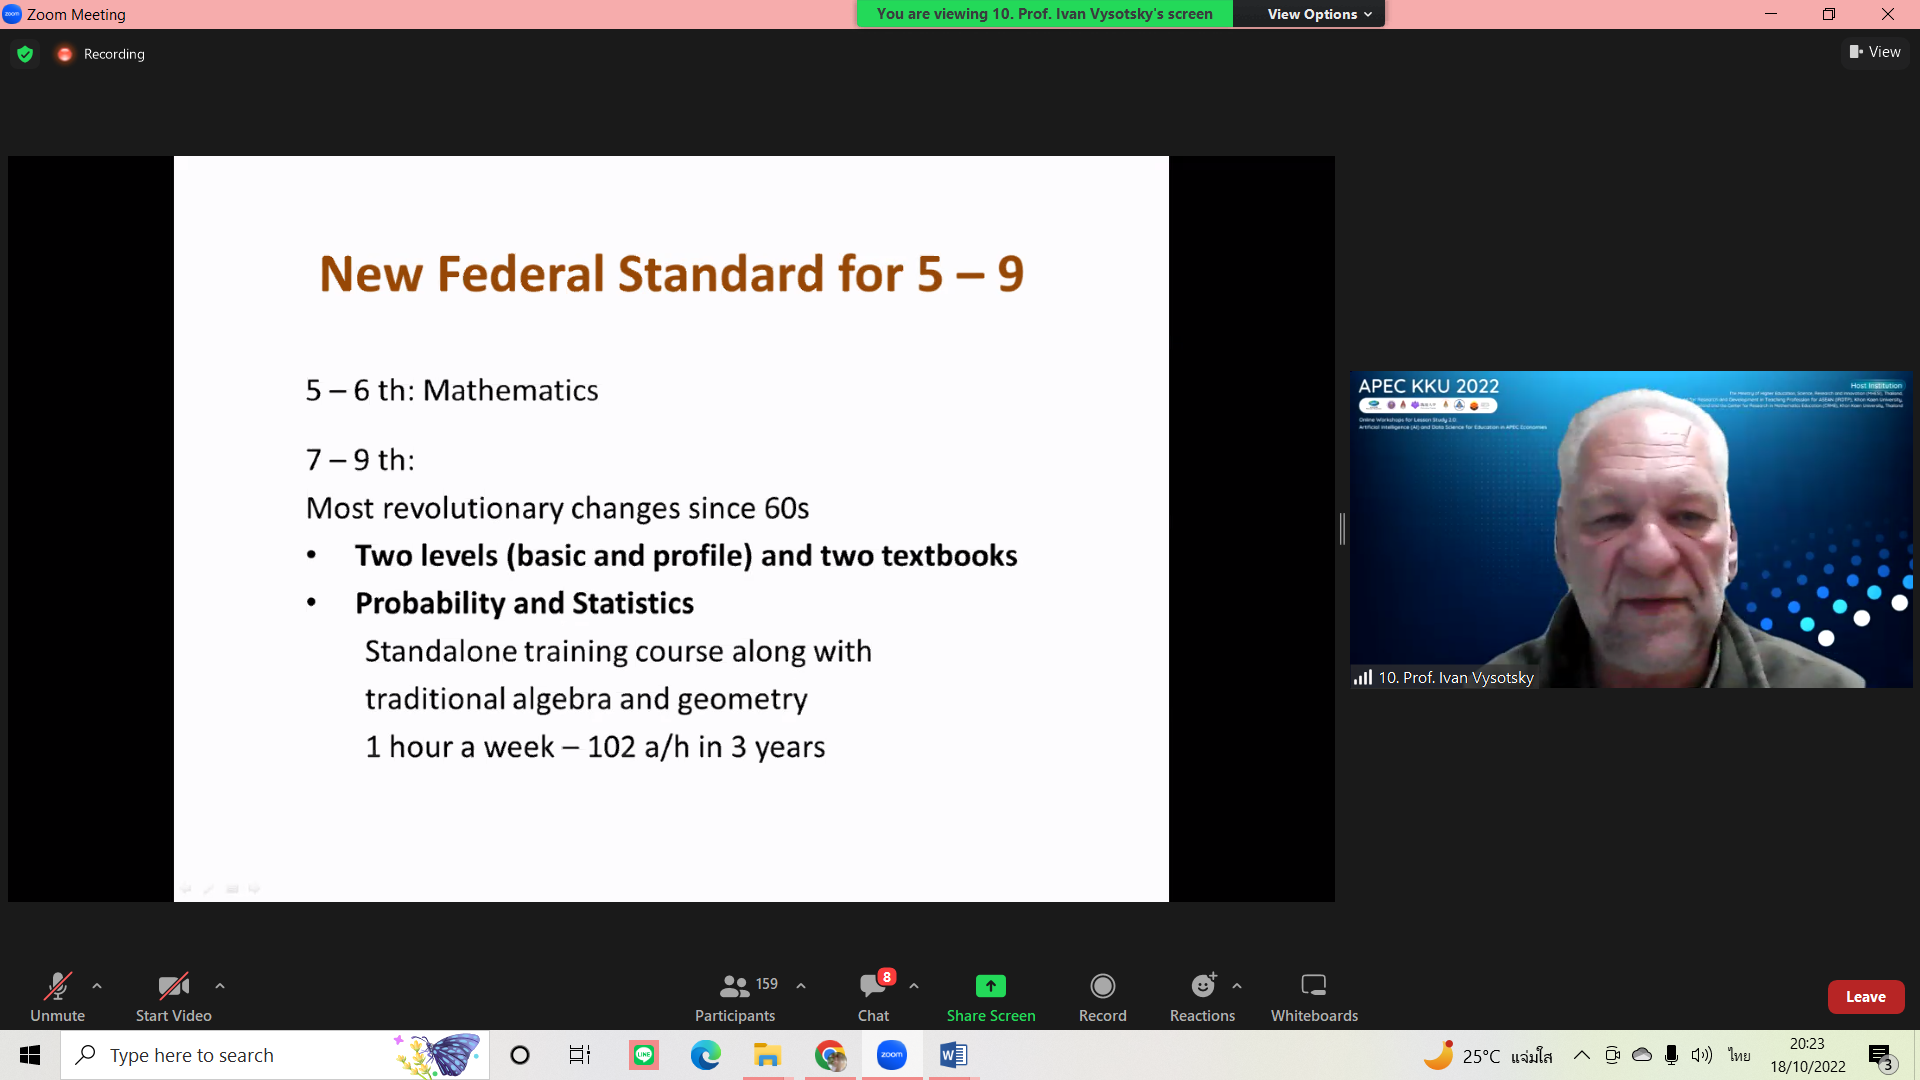1920x1080 pixels.
Task: Open the View Options dropdown
Action: point(1318,14)
